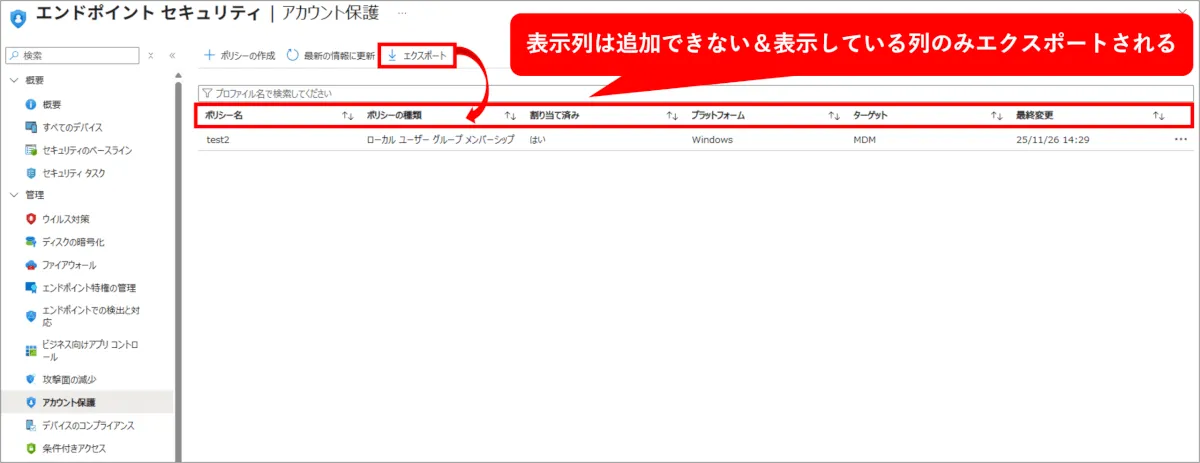The width and height of the screenshot is (1200, 463).
Task: Sort by 割り当て済み column arrows
Action: [672, 116]
